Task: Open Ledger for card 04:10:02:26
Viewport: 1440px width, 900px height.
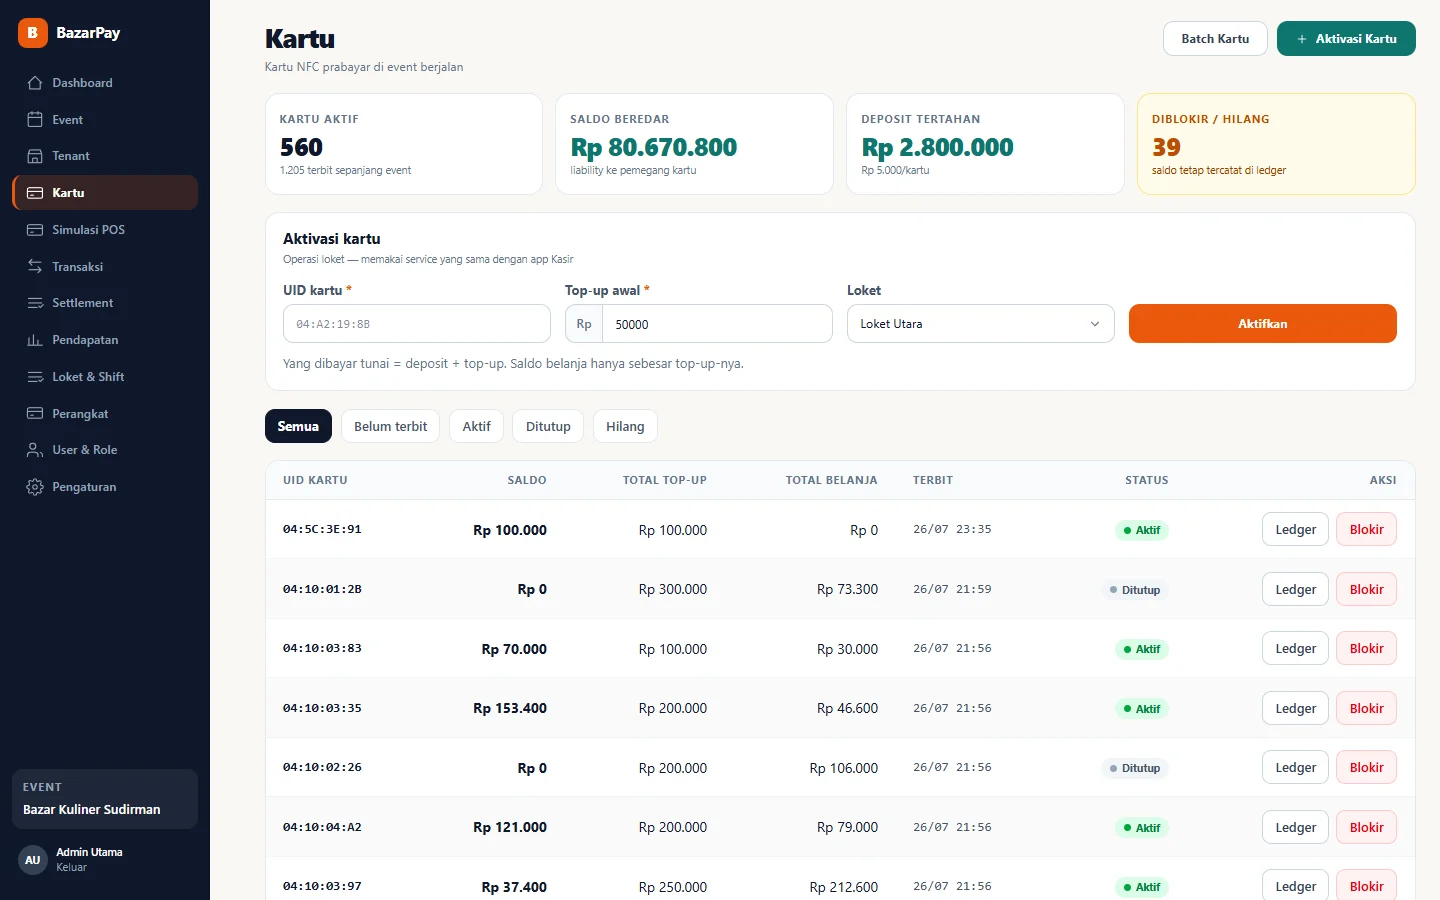Action: (x=1295, y=768)
